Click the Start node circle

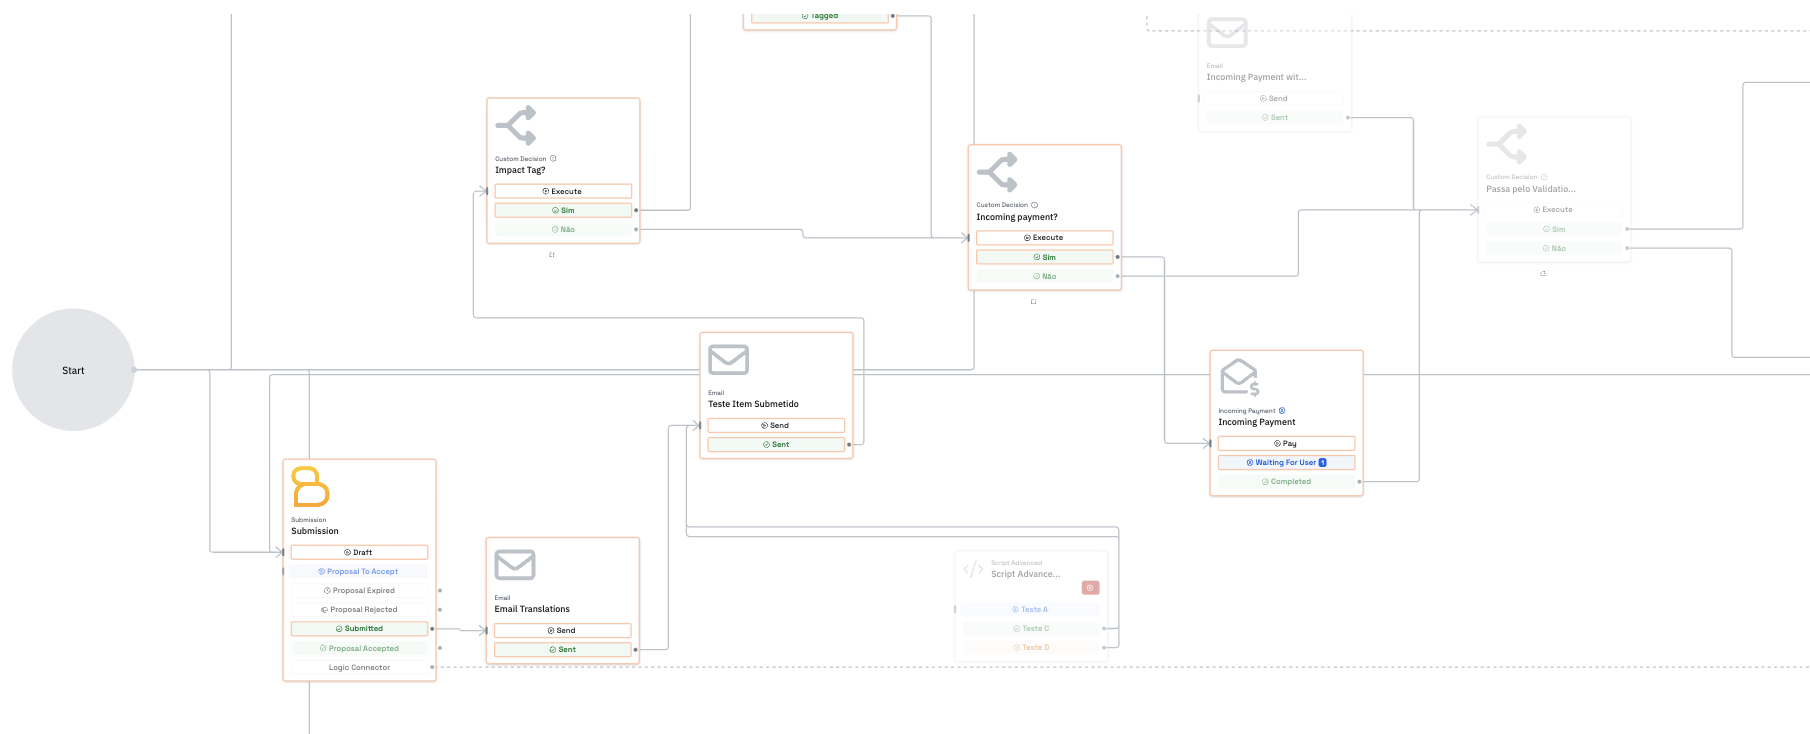coord(73,370)
